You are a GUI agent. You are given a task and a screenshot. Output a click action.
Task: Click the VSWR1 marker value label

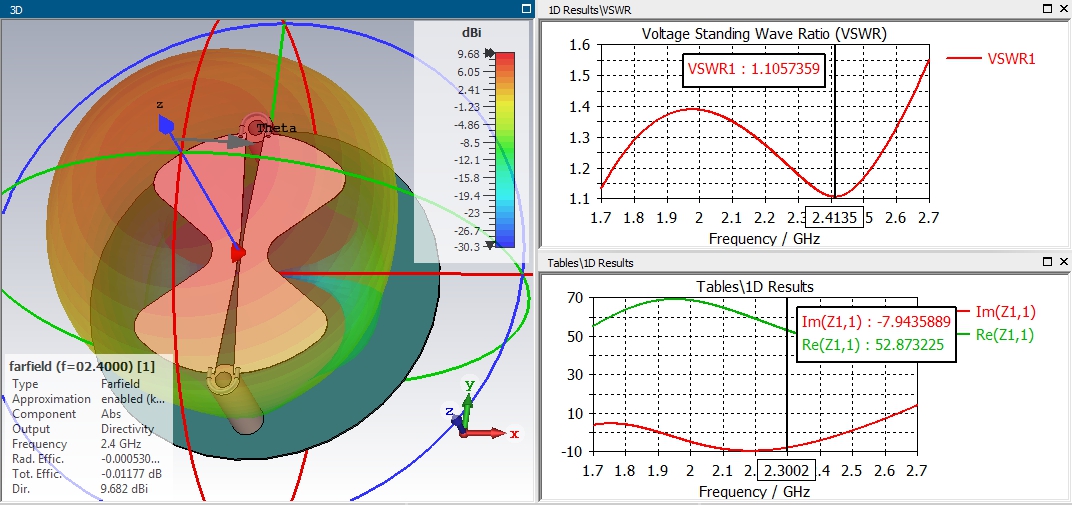pos(753,68)
